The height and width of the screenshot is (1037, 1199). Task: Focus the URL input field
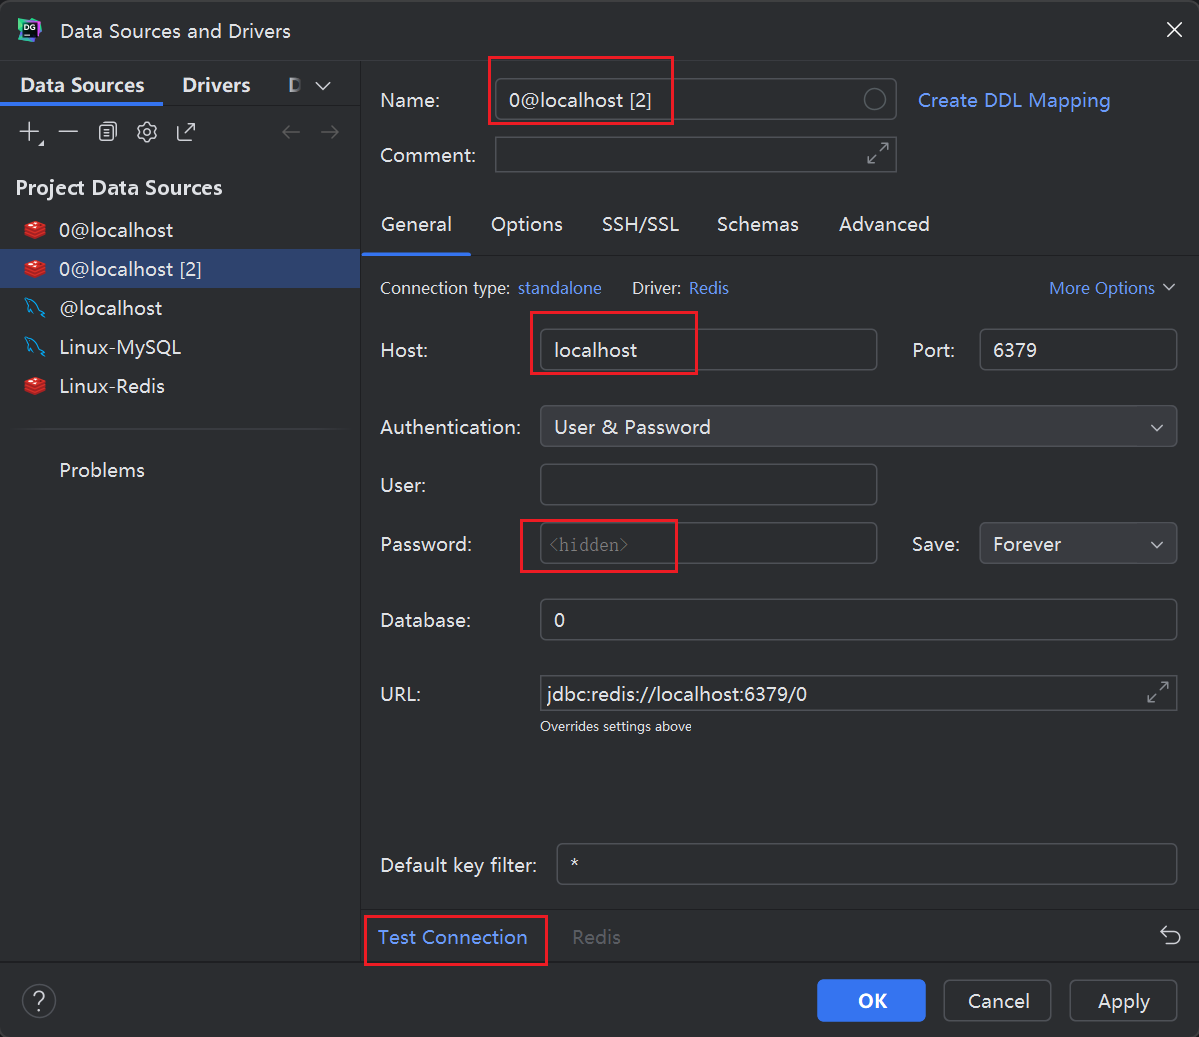point(858,693)
